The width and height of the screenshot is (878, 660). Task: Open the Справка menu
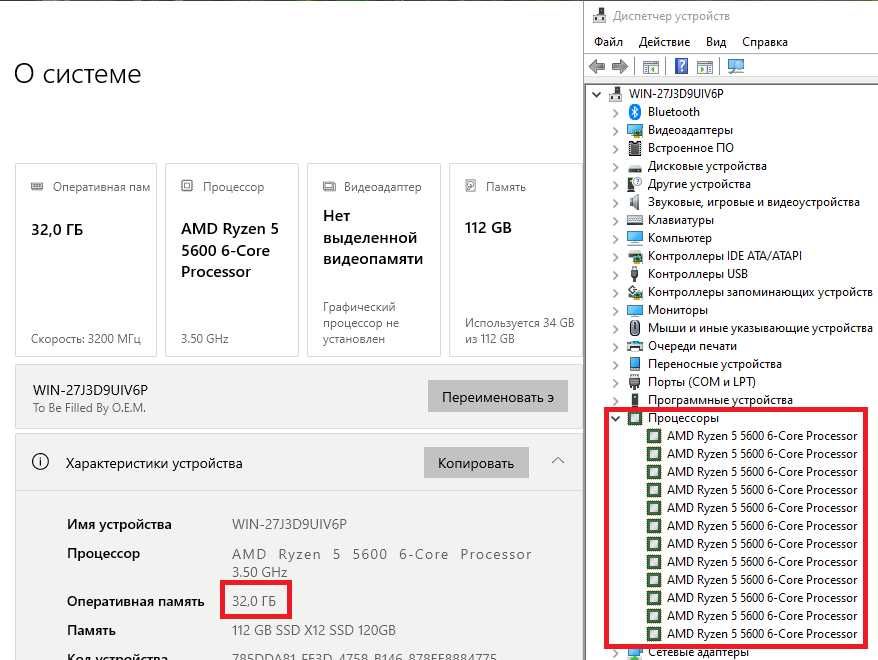pyautogui.click(x=764, y=42)
